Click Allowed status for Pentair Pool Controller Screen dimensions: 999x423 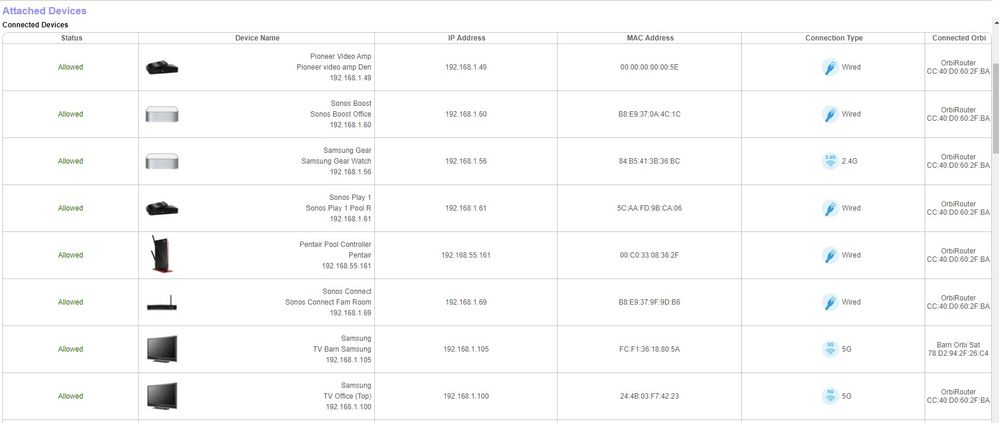(x=71, y=255)
